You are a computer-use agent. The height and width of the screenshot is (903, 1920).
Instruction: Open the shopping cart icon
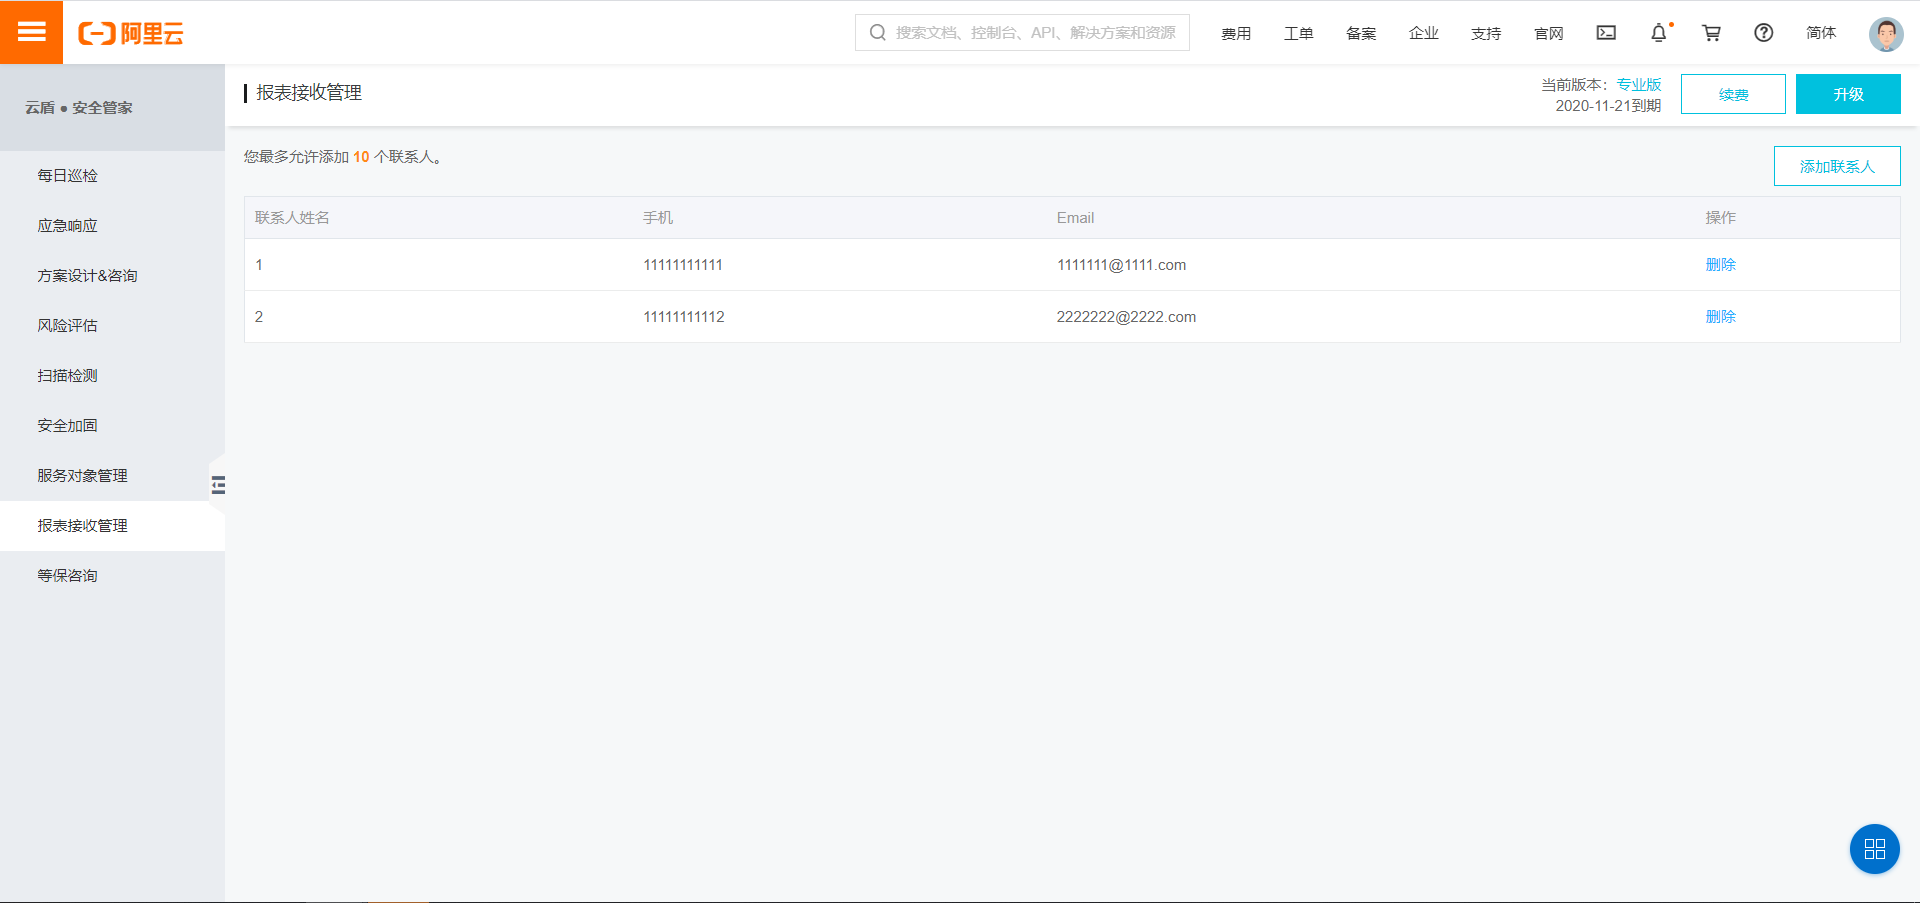pos(1711,33)
